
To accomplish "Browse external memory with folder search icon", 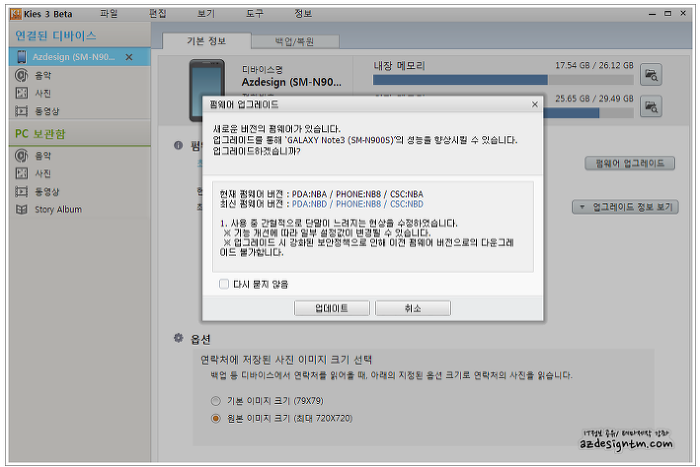I will [651, 107].
